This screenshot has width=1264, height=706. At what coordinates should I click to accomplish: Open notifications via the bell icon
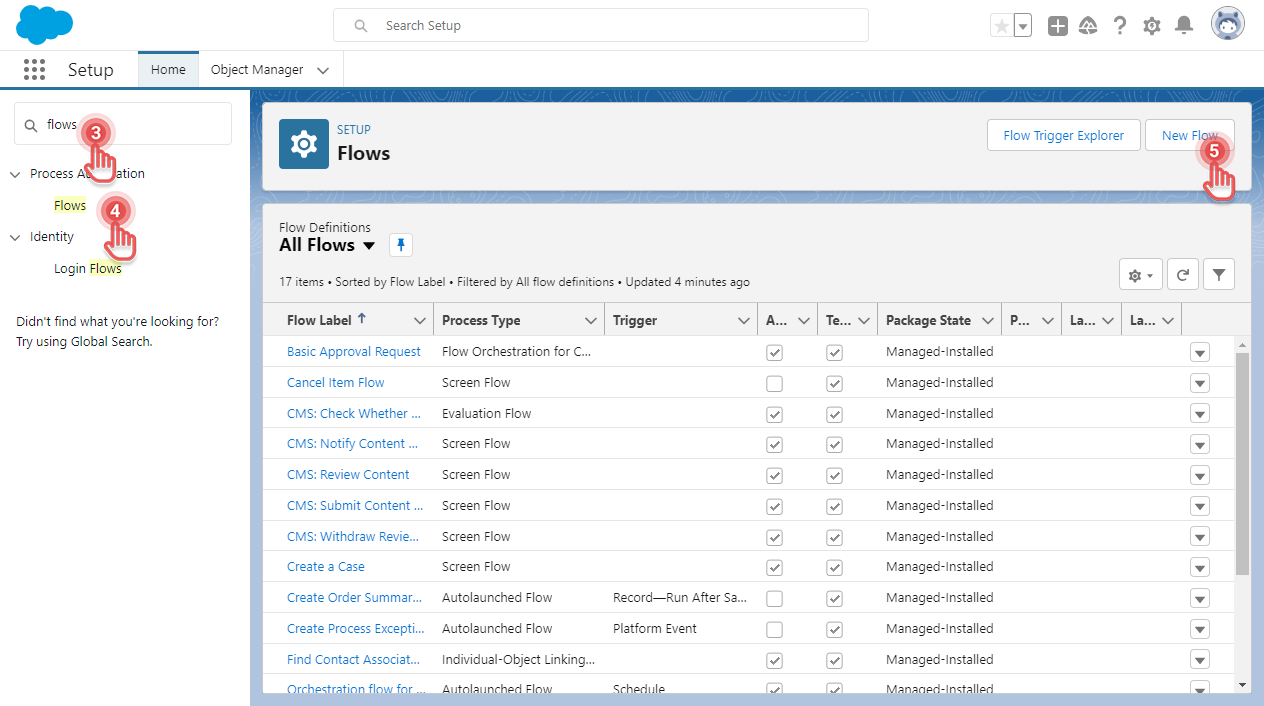(1184, 25)
